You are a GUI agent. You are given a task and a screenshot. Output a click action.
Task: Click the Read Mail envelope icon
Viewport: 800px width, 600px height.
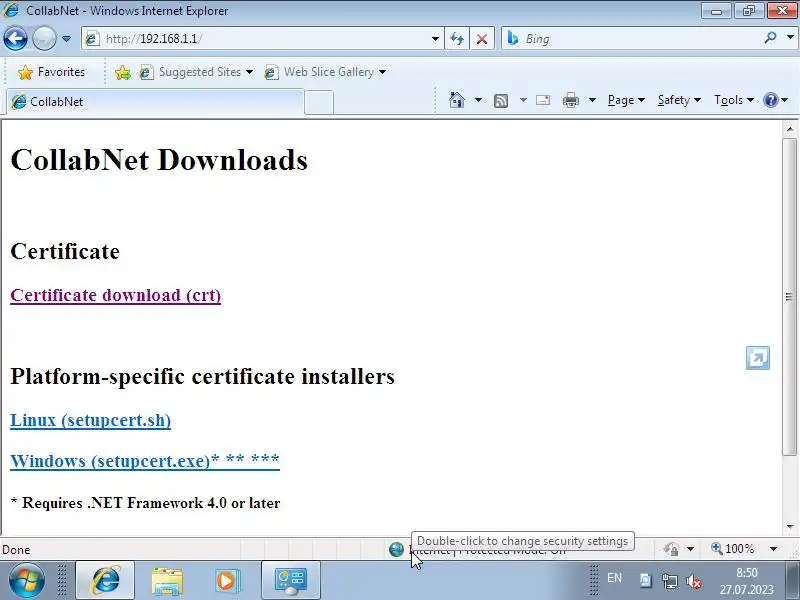coord(543,100)
